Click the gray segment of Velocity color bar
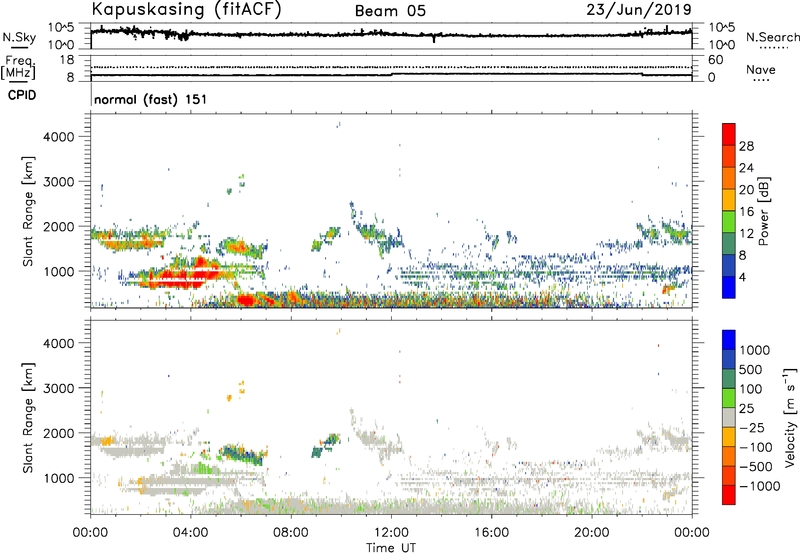 (729, 417)
